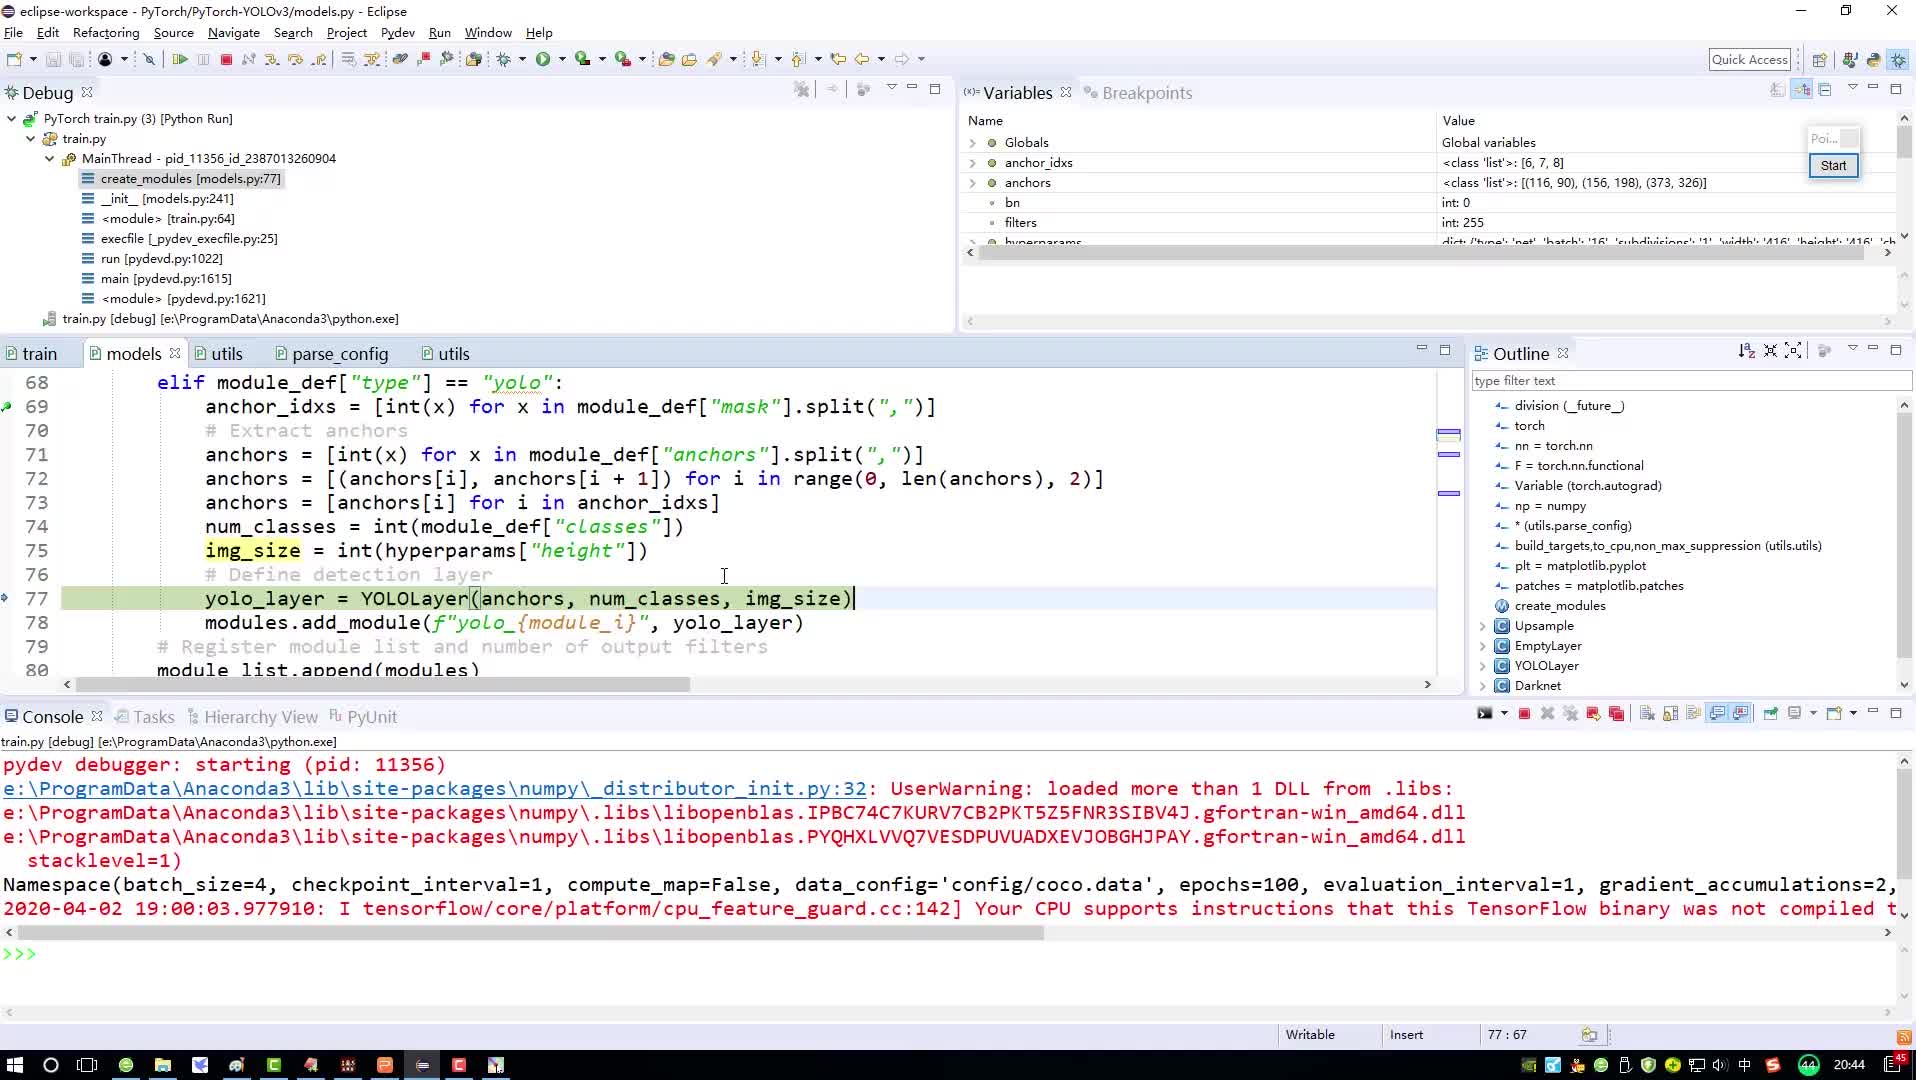The height and width of the screenshot is (1080, 1916).
Task: Toggle Scroll Lock in Console toolbar
Action: (1670, 714)
